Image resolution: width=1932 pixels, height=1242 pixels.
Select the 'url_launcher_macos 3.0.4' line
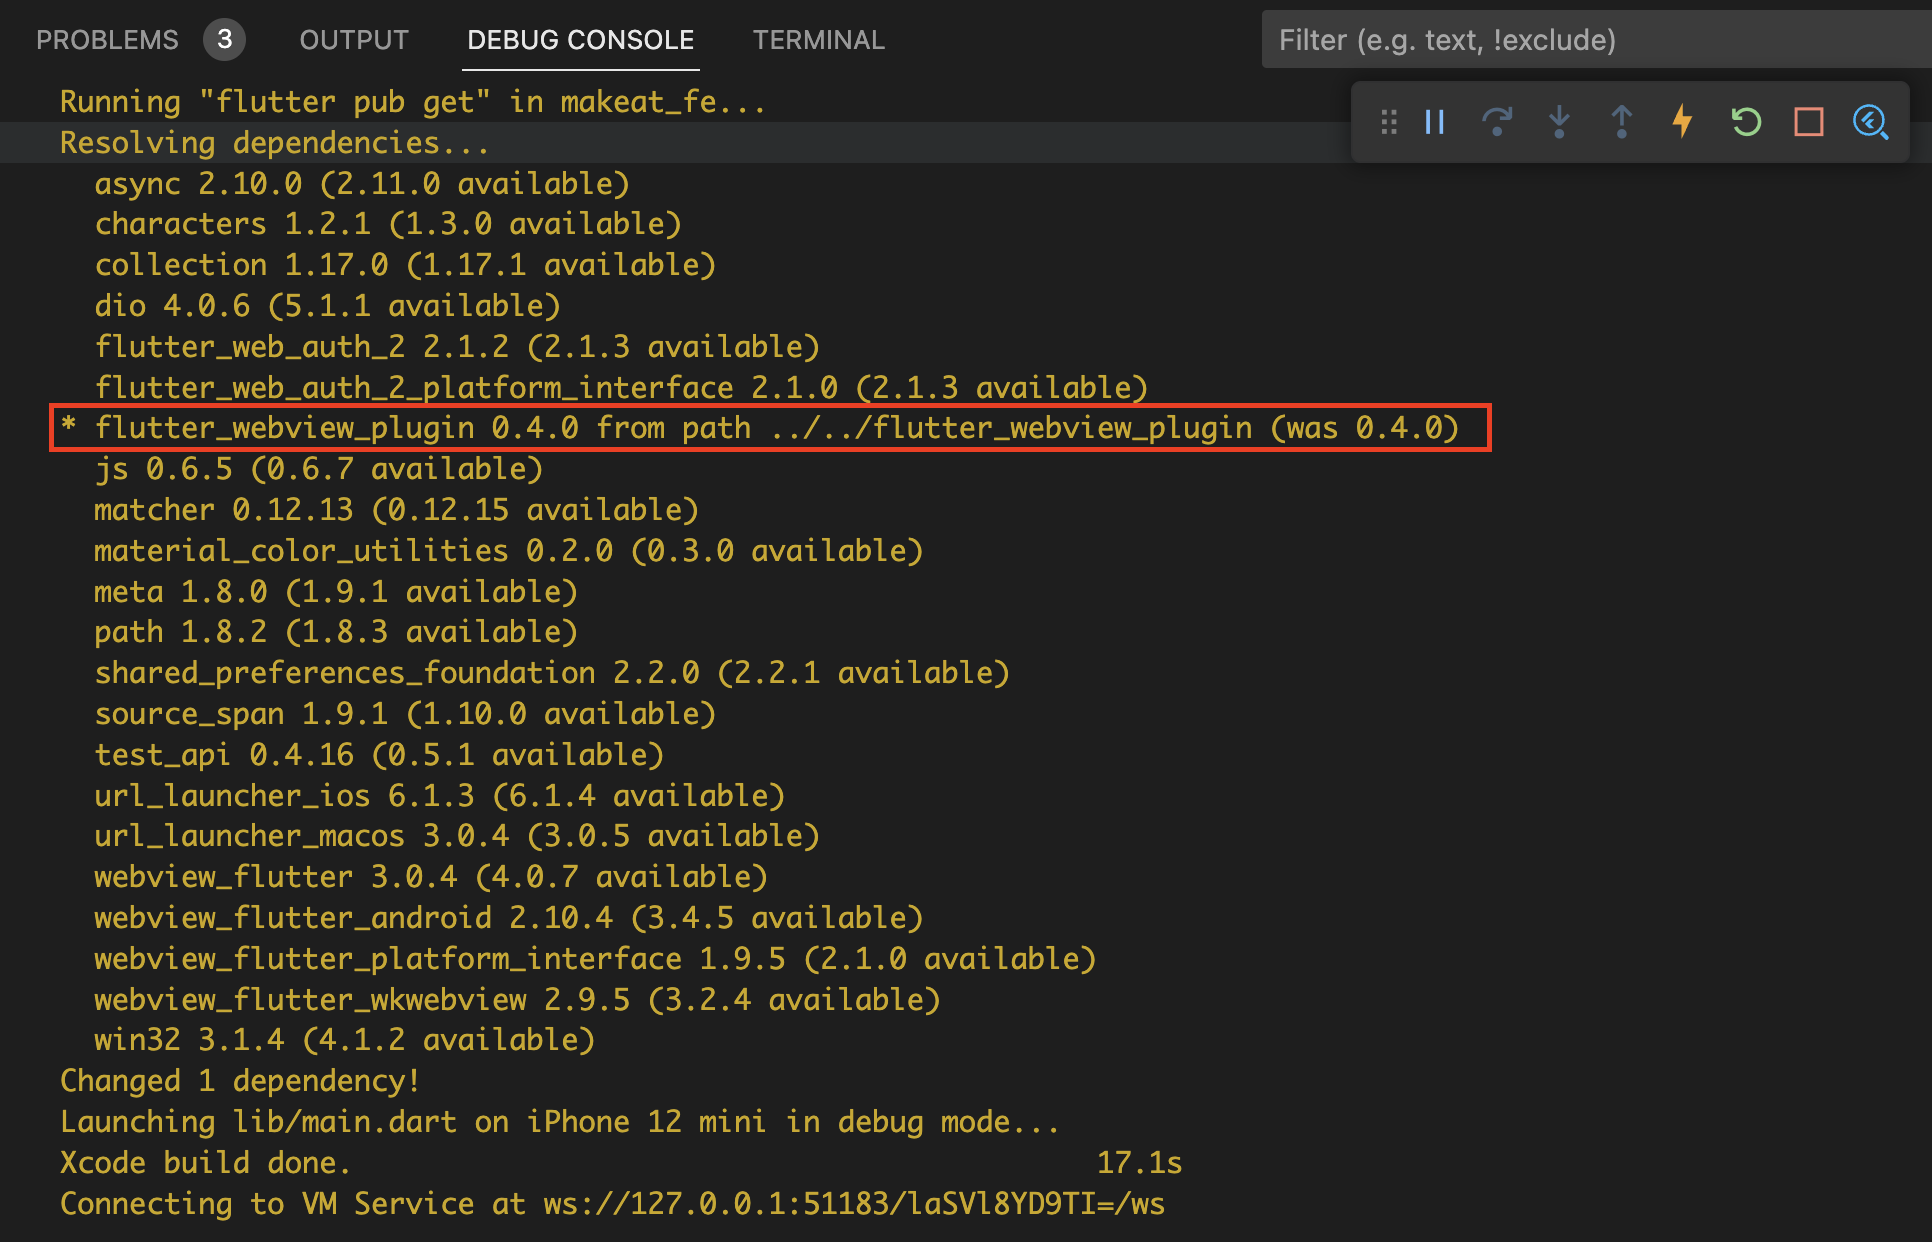[x=457, y=836]
